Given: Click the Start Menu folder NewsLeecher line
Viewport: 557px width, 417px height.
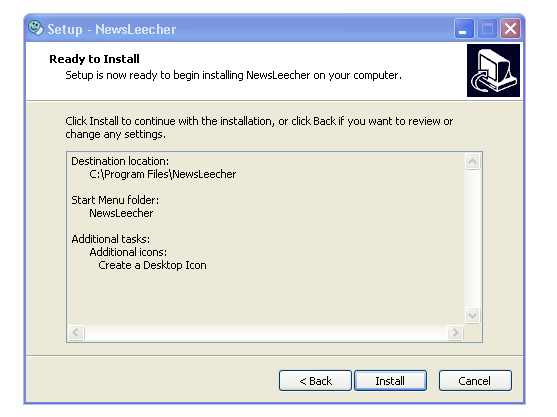Looking at the screenshot, I should coord(121,213).
